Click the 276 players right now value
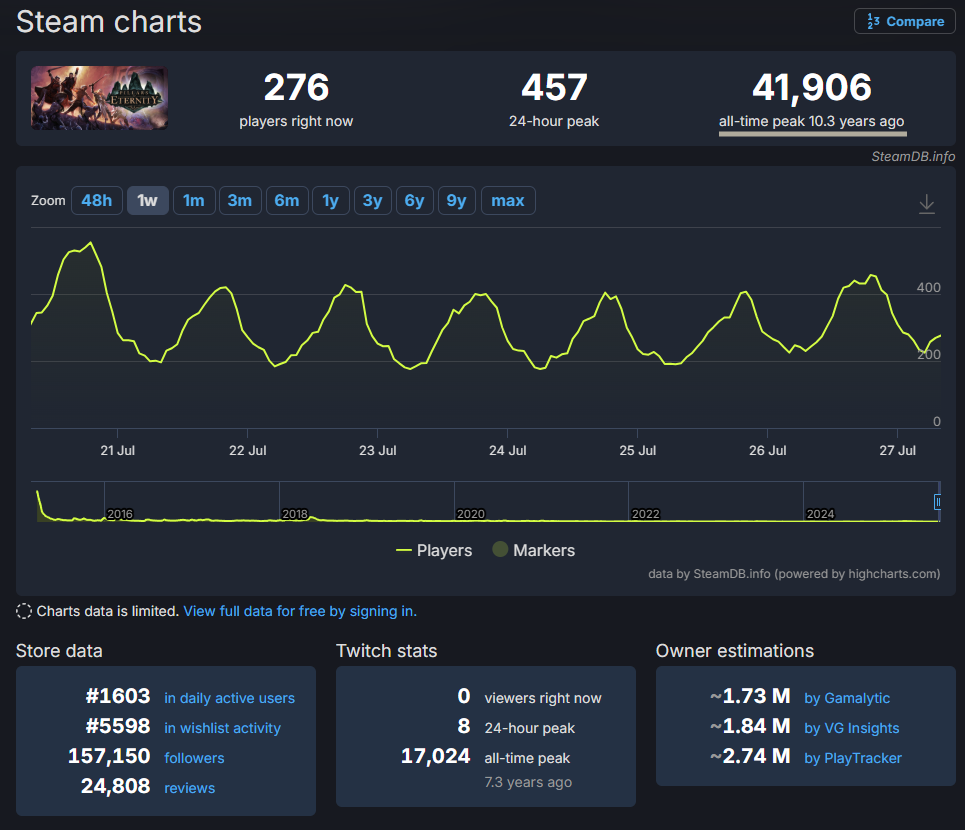Screen dimensions: 965x830 297,87
